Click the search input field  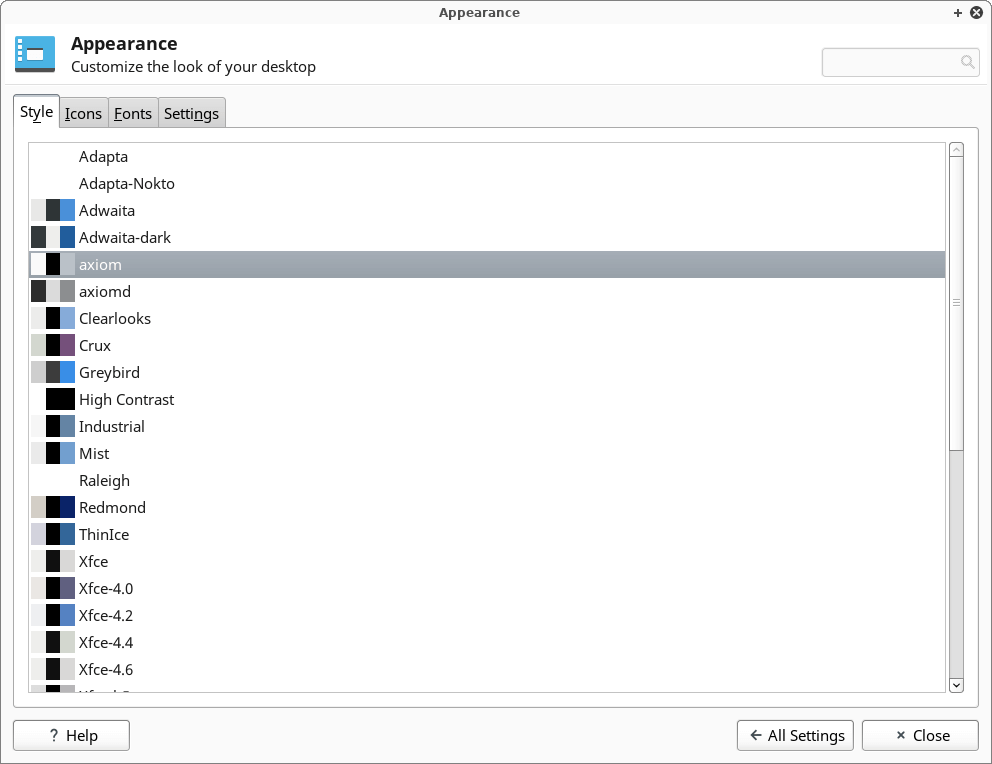tap(890, 62)
